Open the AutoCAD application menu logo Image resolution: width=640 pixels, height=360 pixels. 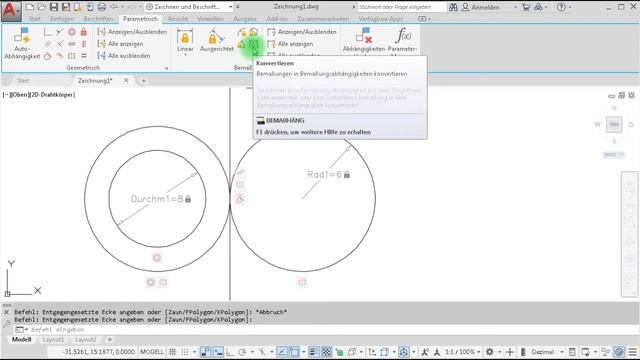tap(11, 11)
